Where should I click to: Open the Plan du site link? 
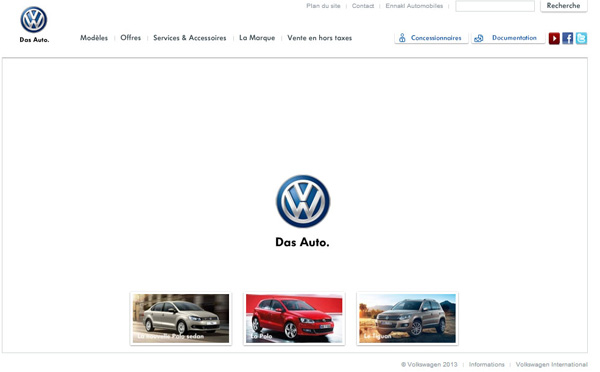[x=323, y=6]
